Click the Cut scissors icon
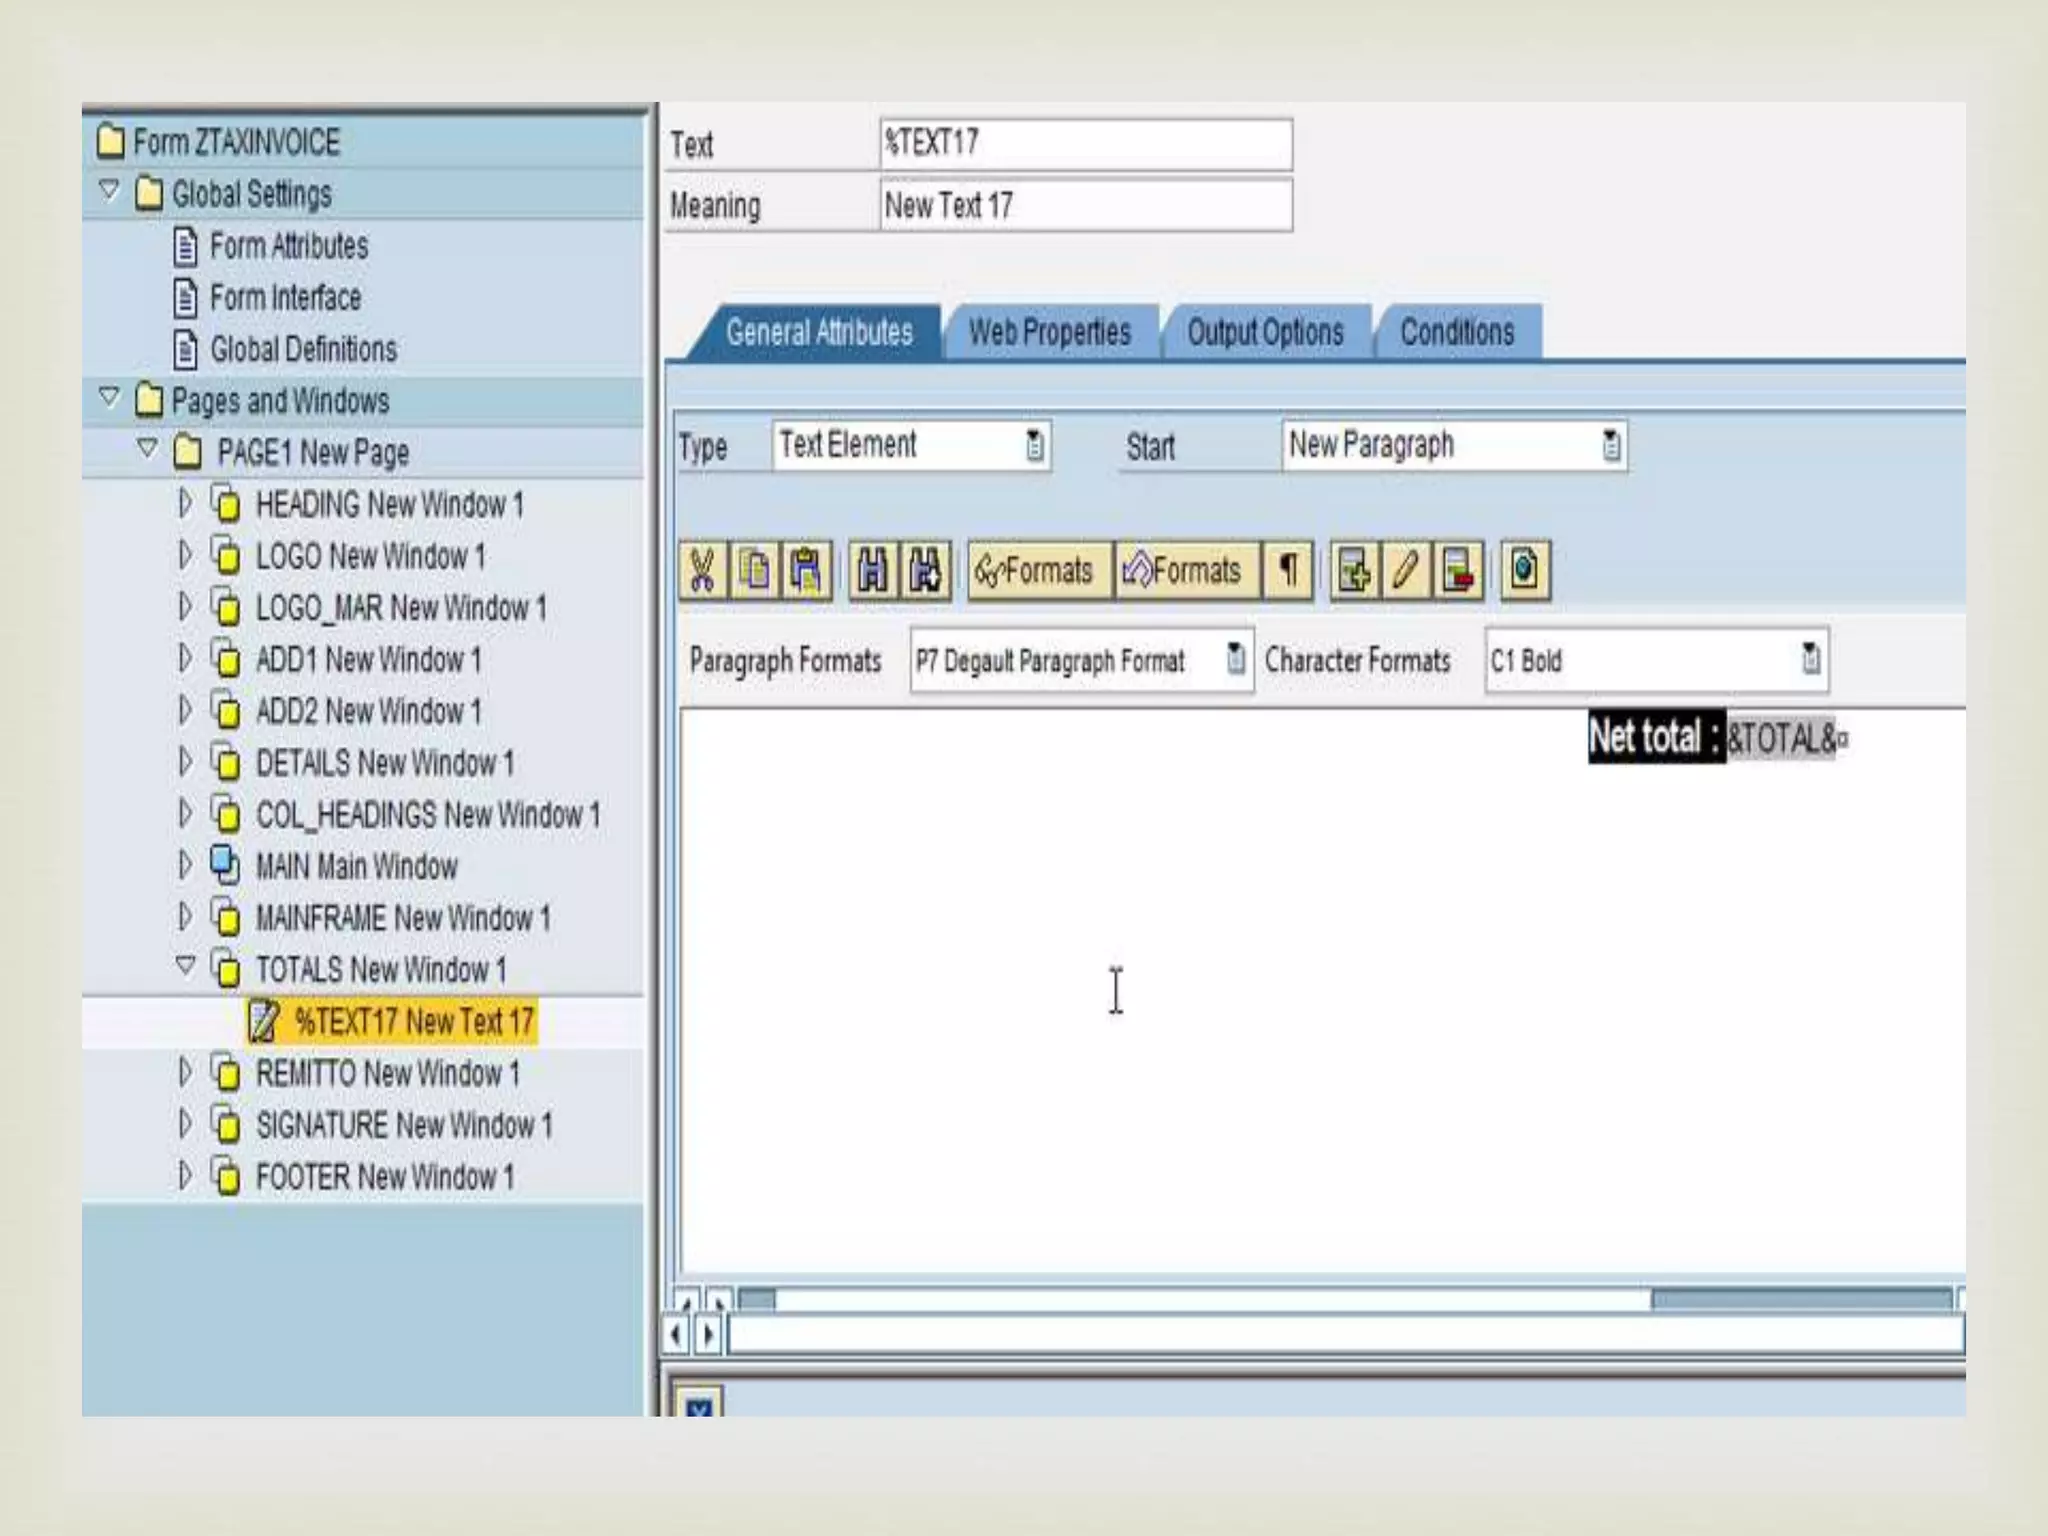 [702, 571]
